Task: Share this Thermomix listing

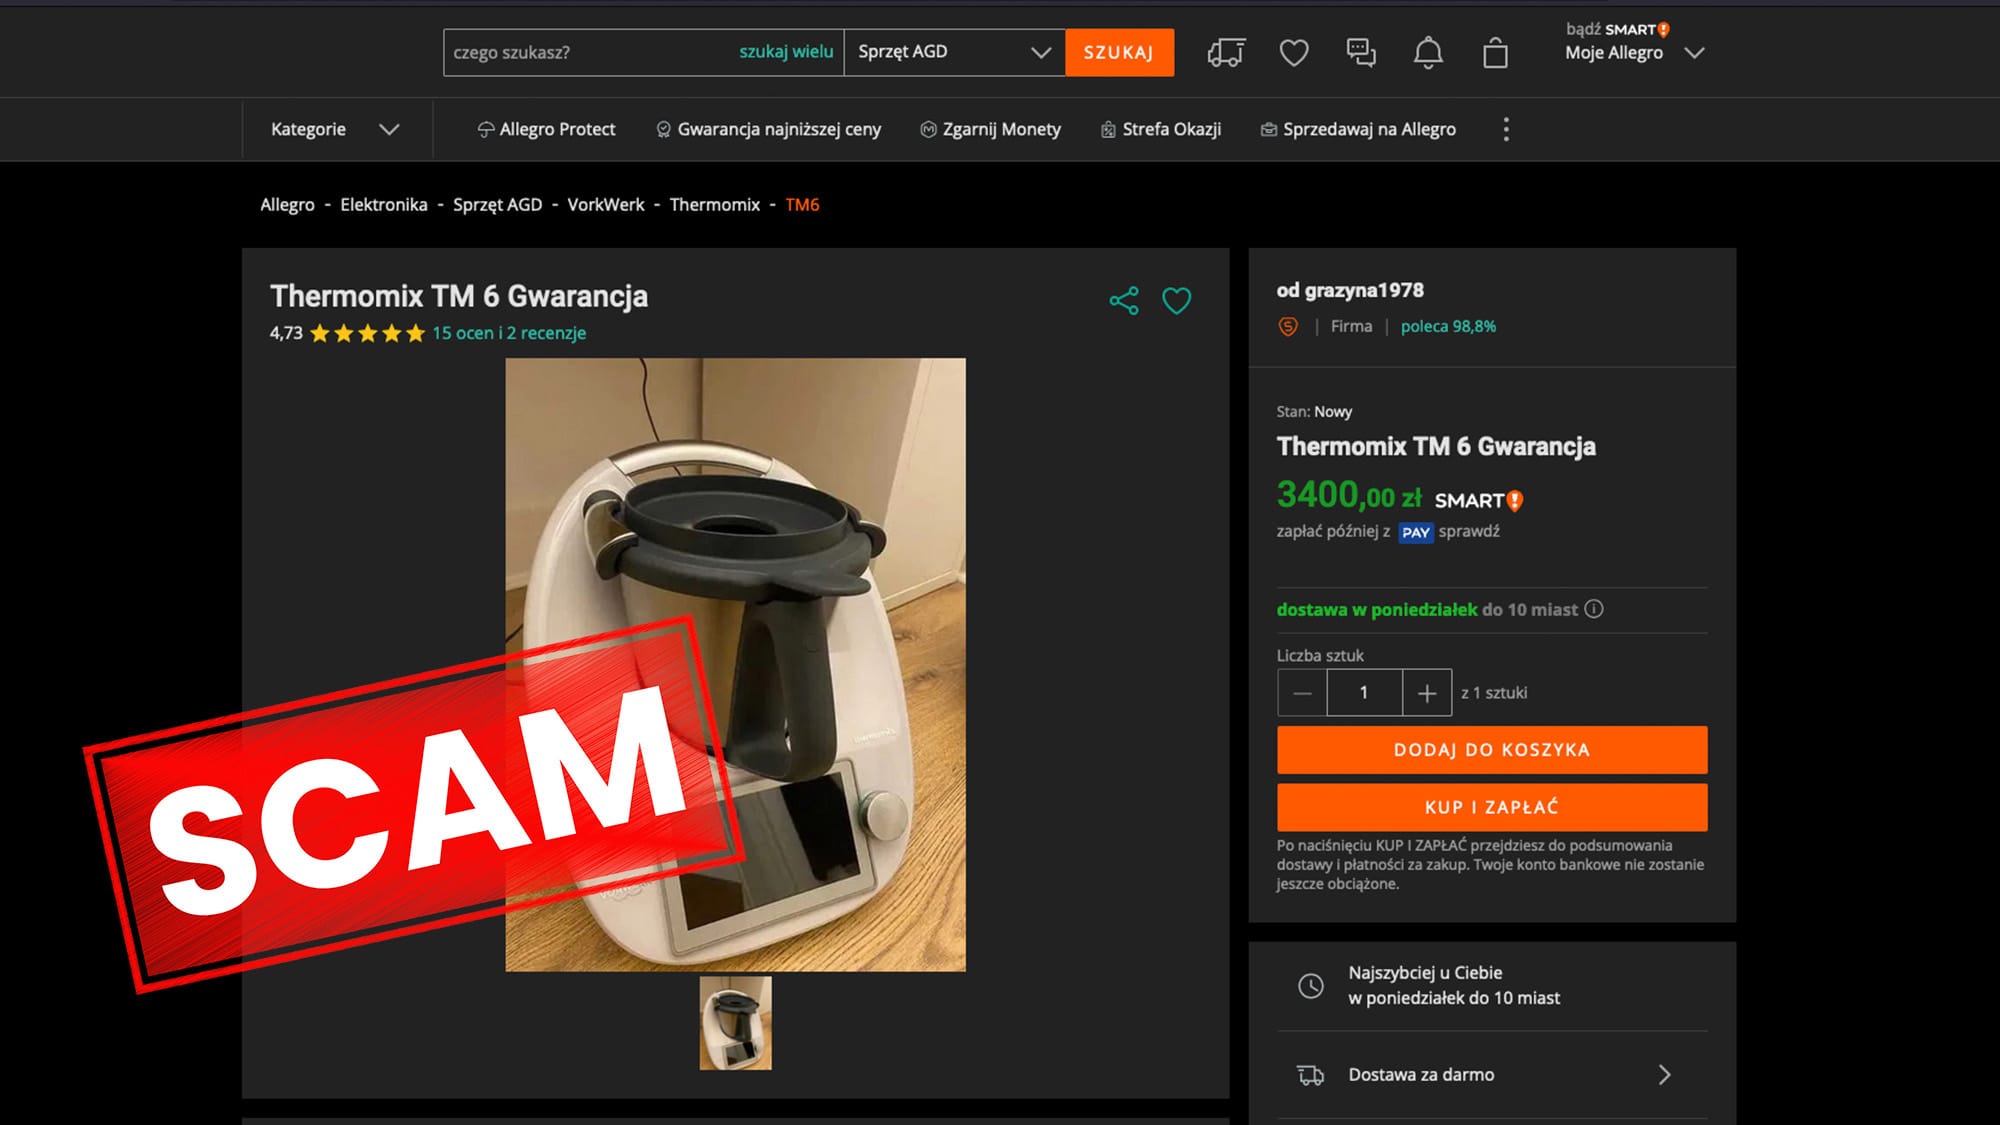Action: (1124, 300)
